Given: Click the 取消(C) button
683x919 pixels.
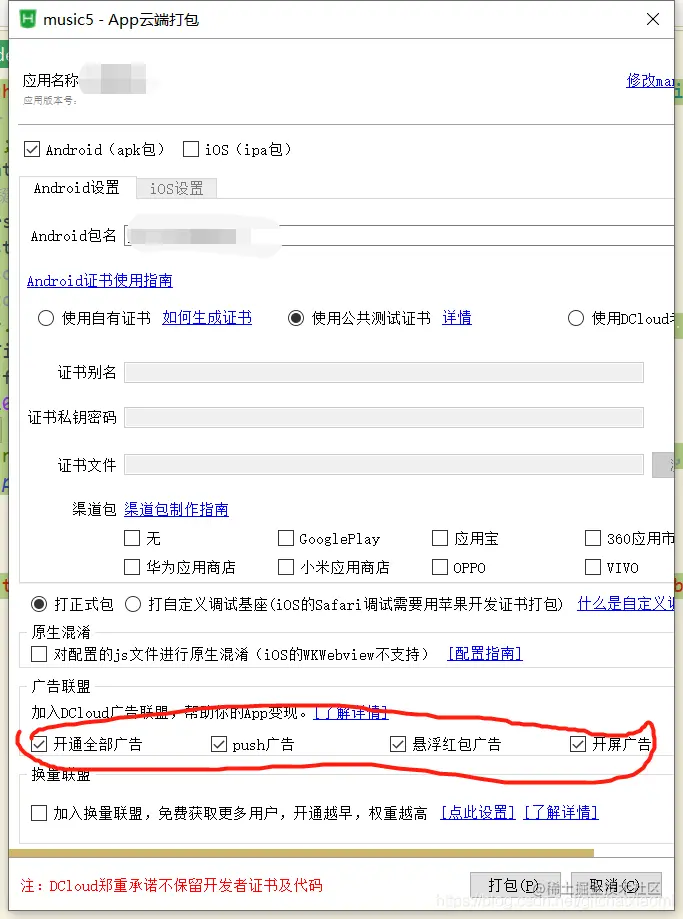Looking at the screenshot, I should click(x=616, y=885).
